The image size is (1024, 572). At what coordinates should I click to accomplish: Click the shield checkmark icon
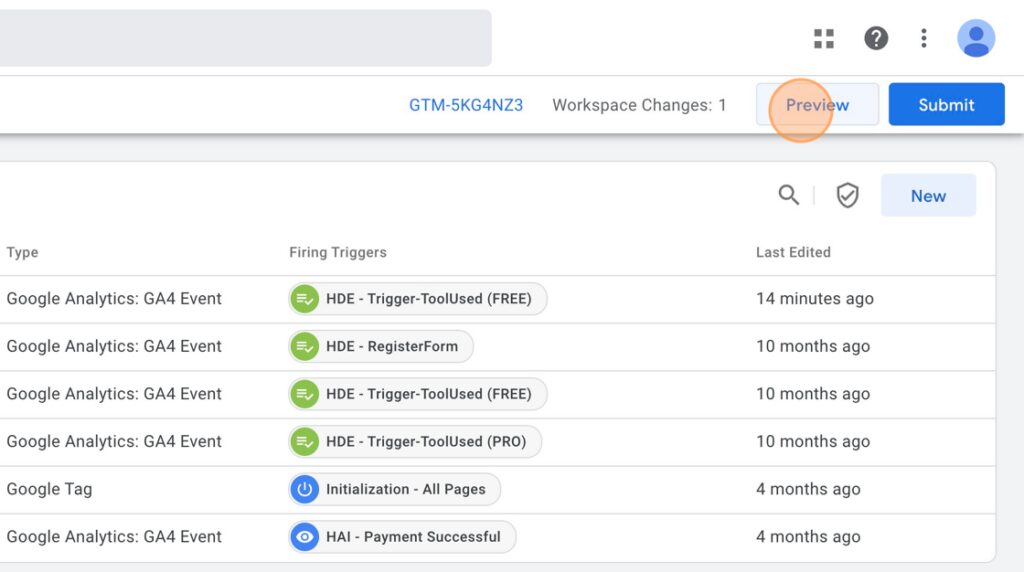[x=847, y=195]
